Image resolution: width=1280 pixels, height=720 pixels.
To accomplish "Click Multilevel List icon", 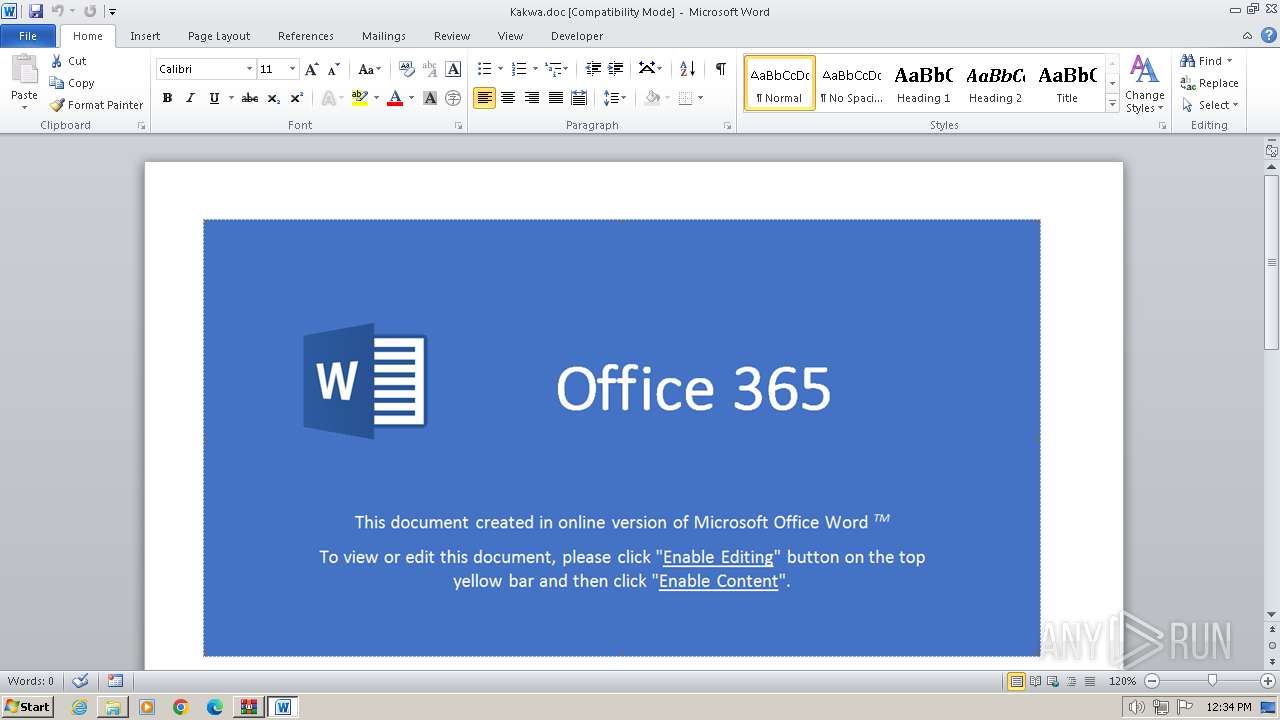I will [x=553, y=69].
